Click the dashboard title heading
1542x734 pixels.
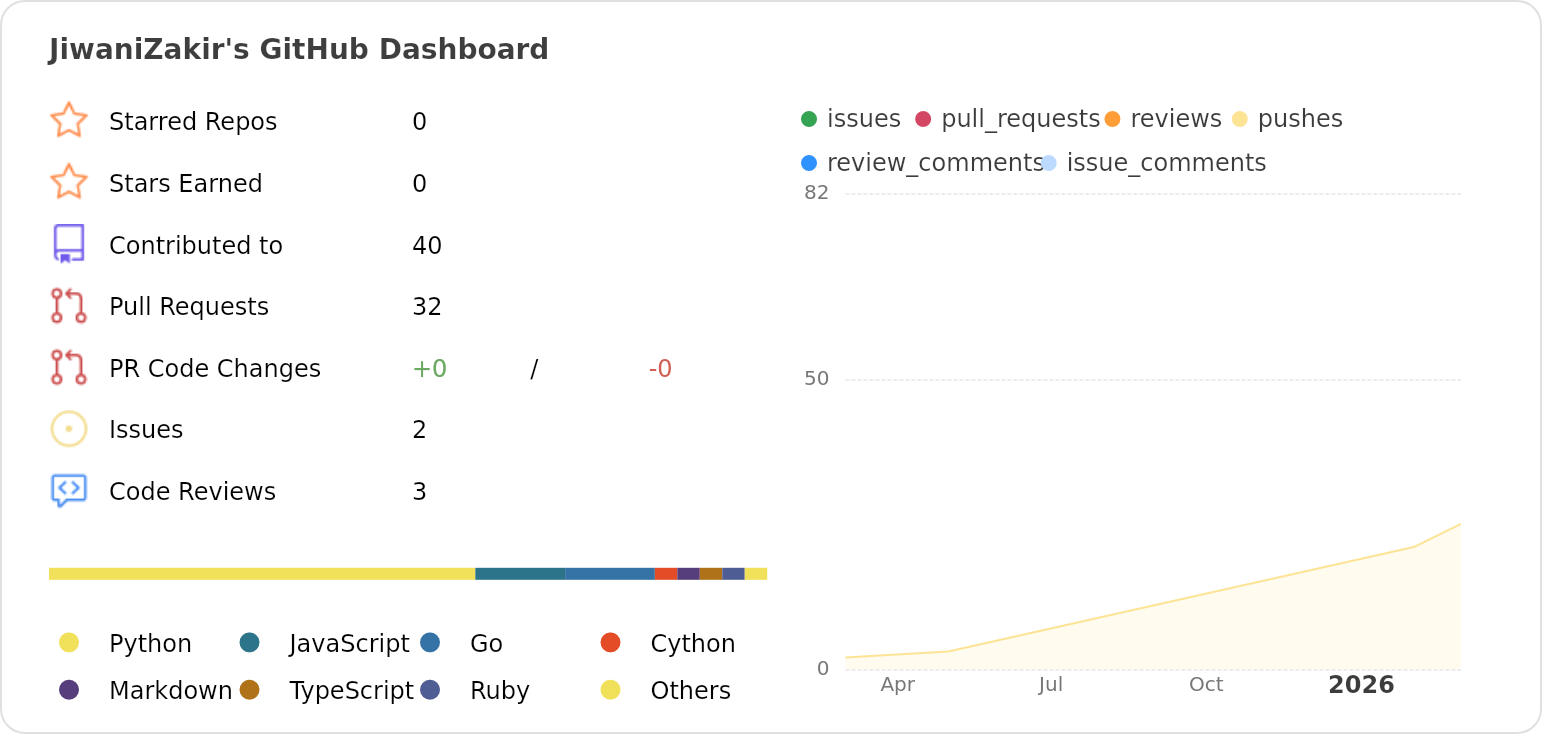[299, 49]
